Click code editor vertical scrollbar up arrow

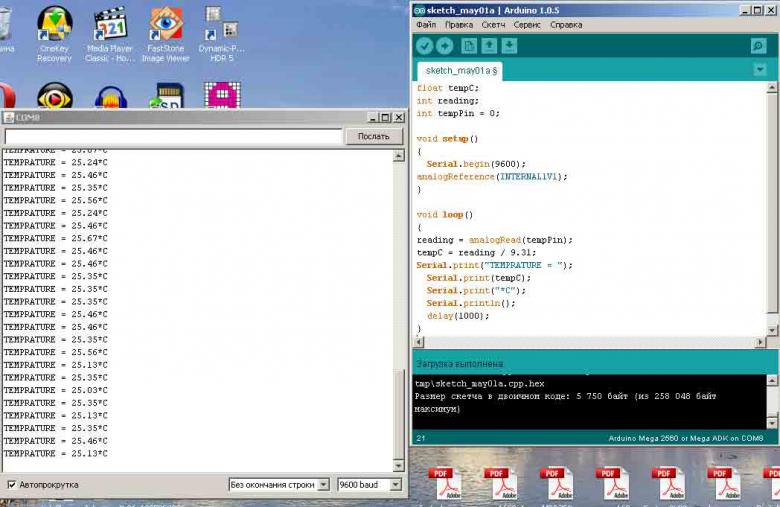[x=772, y=88]
